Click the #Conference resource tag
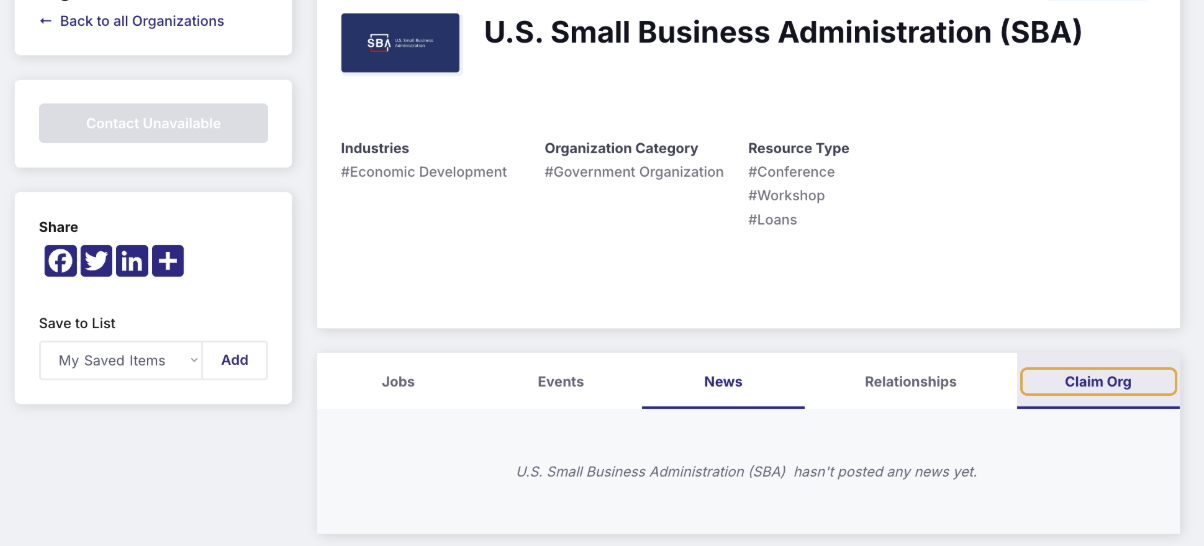 point(791,172)
